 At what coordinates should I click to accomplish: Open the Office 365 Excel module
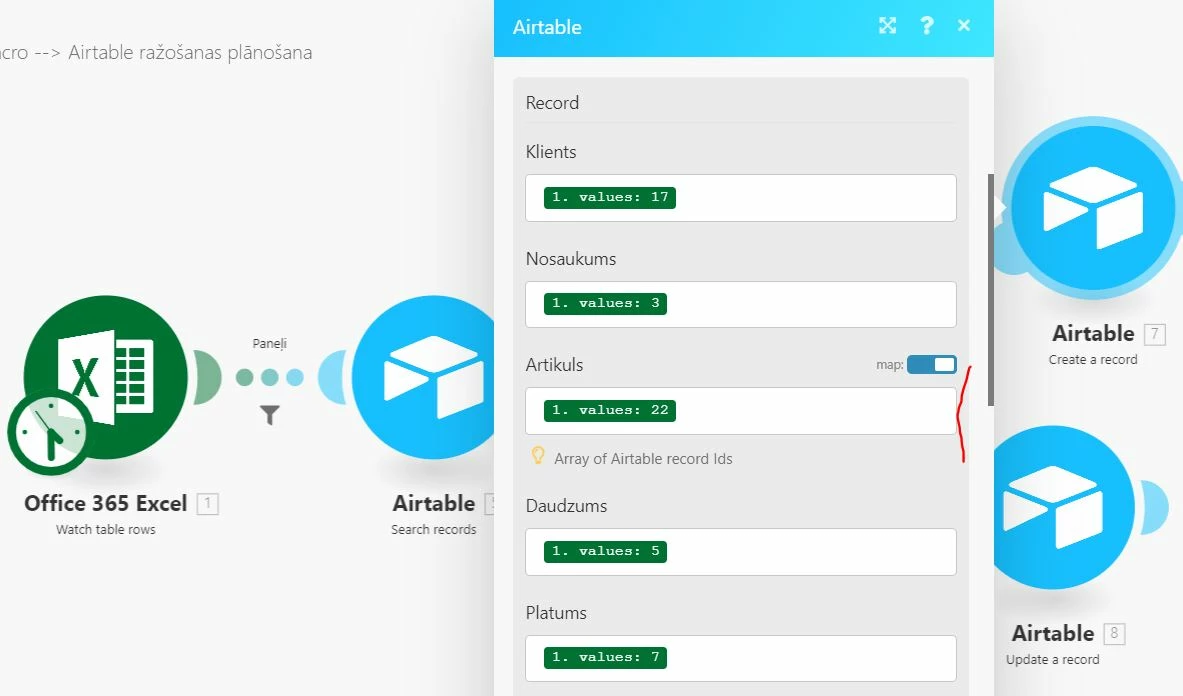click(x=106, y=377)
